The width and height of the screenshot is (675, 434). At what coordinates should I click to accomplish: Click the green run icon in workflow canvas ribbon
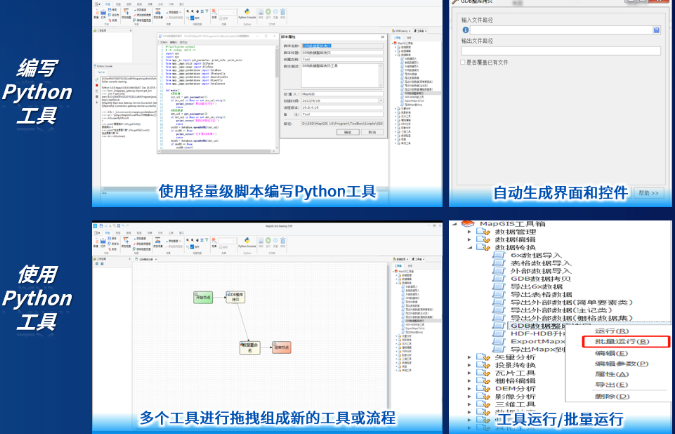point(269,242)
